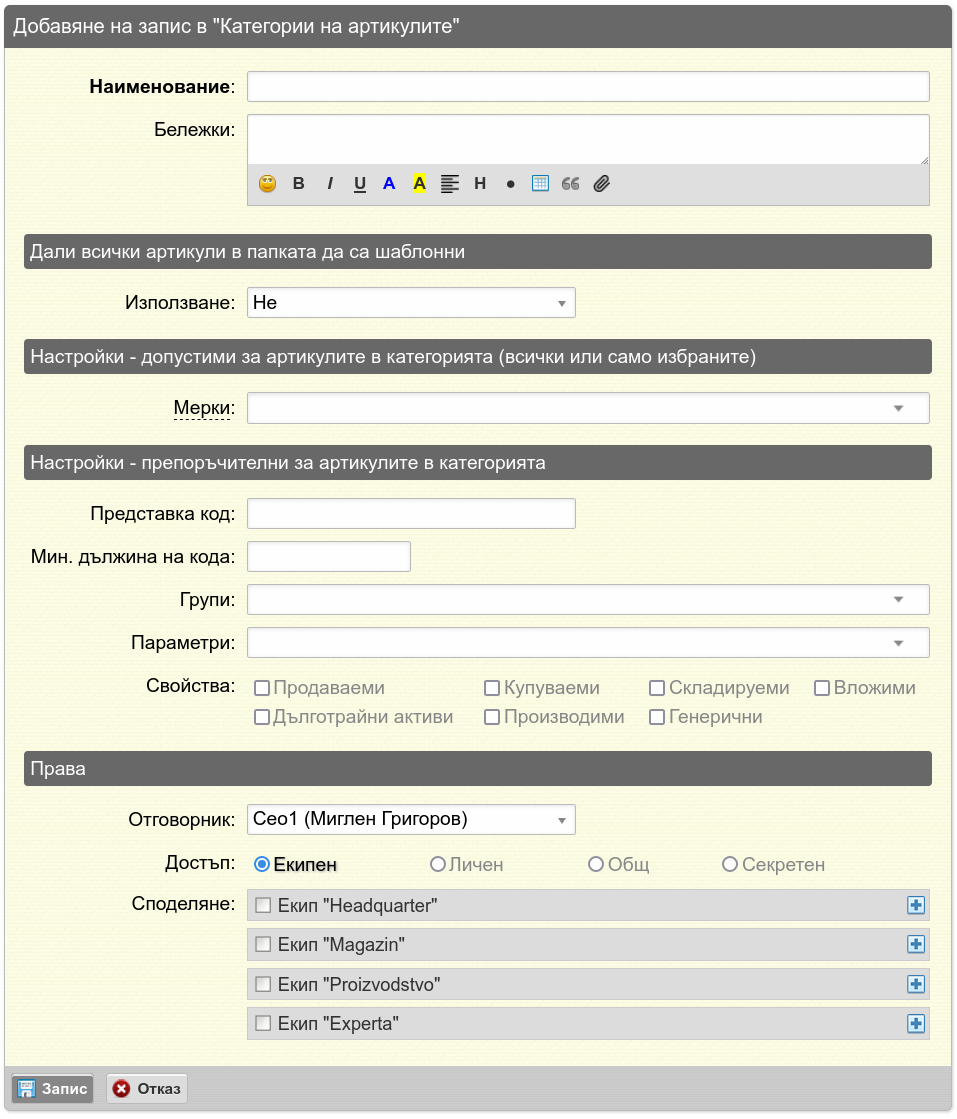Check the Продаваеми property checkbox
The image size is (957, 1119).
coord(262,688)
